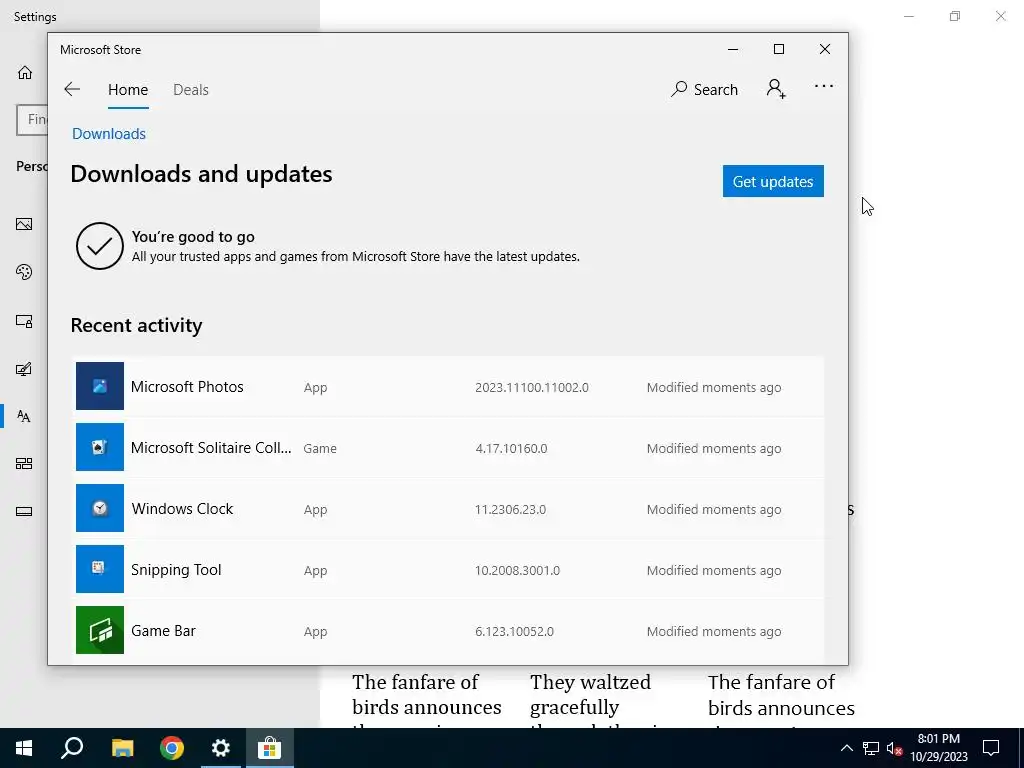Open the taskbar clock and date
Viewport: 1024px width, 768px height.
(938, 748)
